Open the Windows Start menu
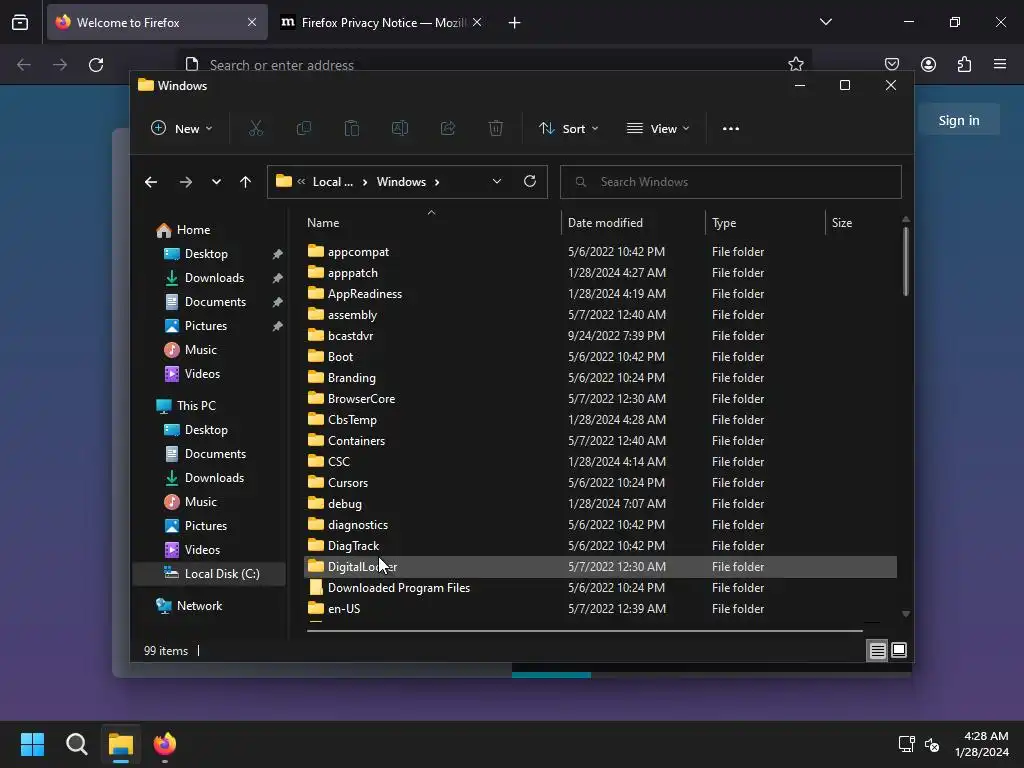Viewport: 1024px width, 768px height. pos(32,744)
